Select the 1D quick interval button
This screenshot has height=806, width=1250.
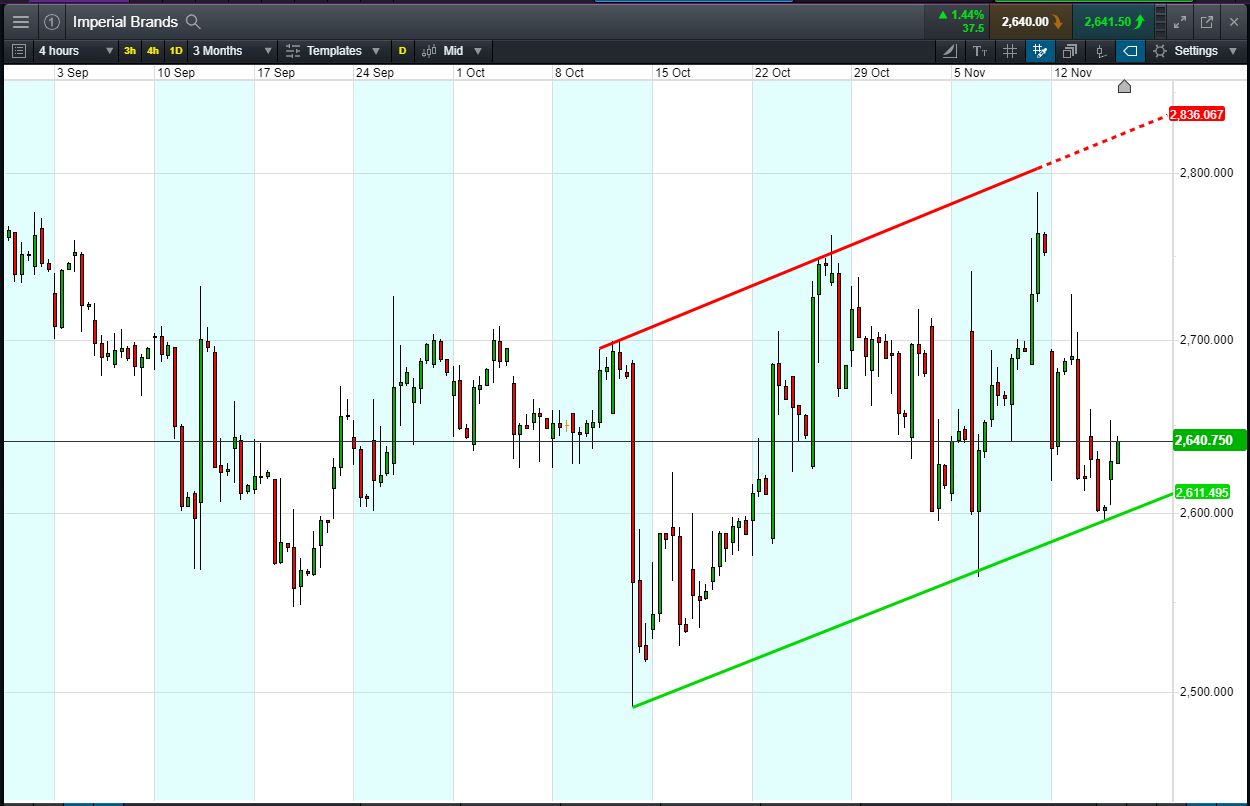[x=176, y=50]
